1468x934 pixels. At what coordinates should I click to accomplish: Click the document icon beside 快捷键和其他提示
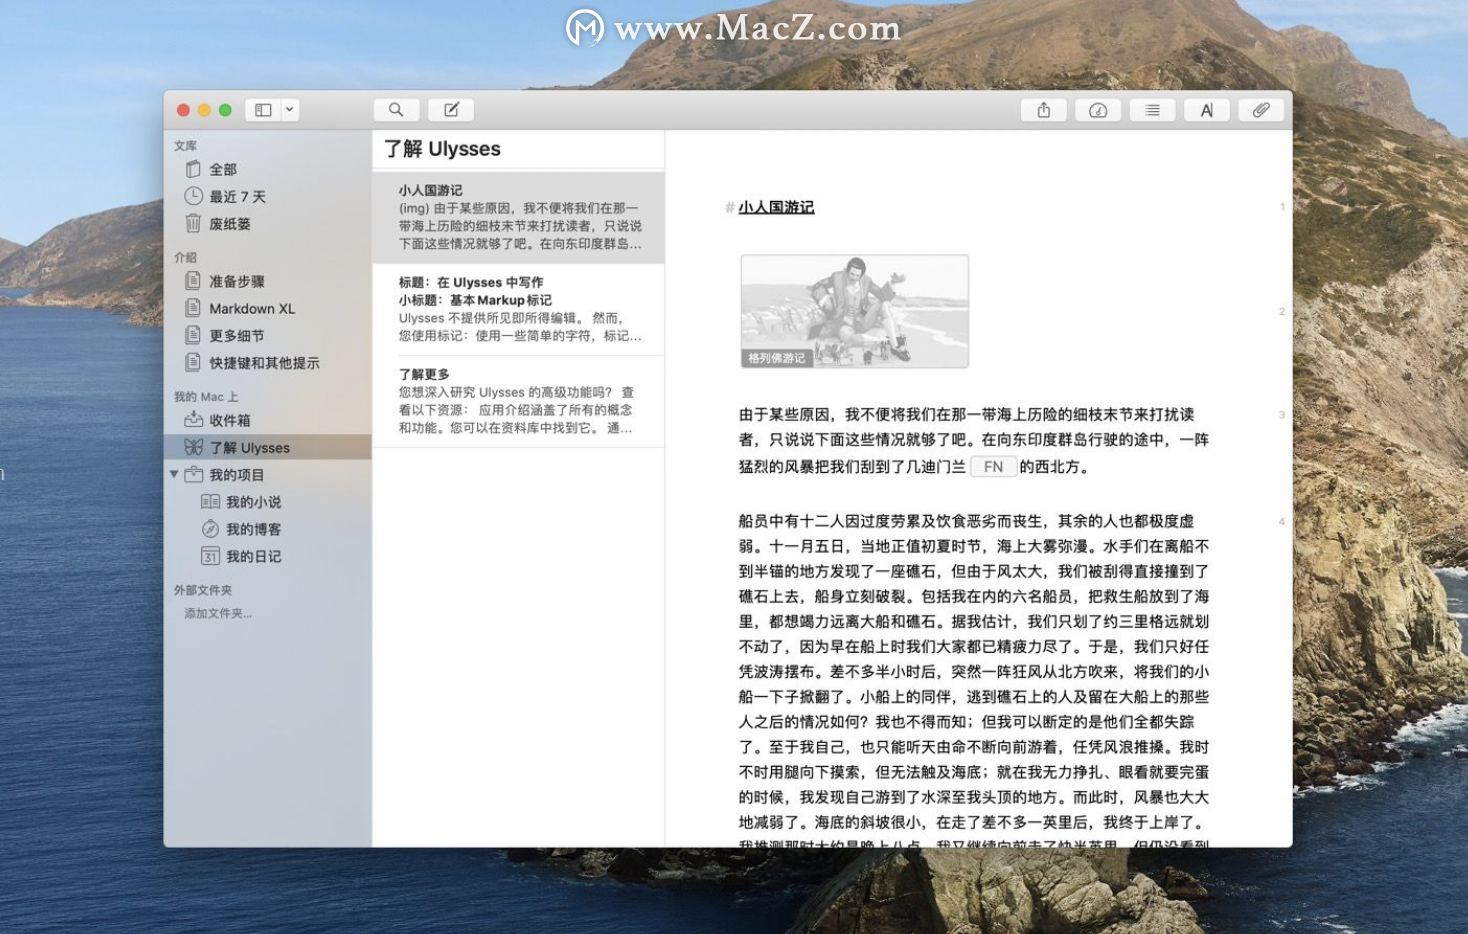(x=193, y=362)
